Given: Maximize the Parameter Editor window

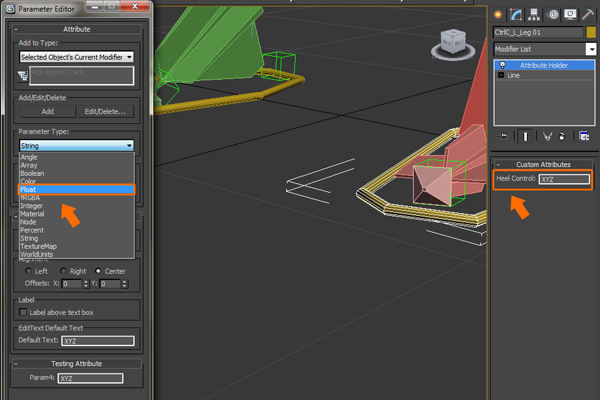Looking at the screenshot, I should (112, 6).
